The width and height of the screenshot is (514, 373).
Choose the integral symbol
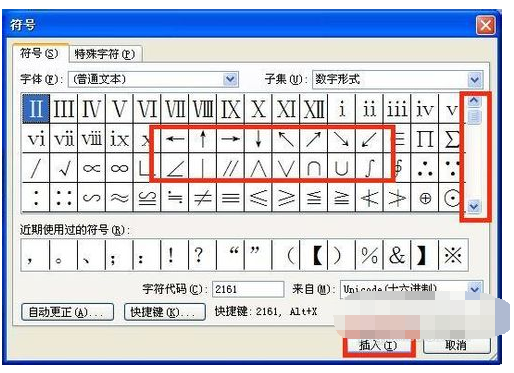[x=369, y=168]
